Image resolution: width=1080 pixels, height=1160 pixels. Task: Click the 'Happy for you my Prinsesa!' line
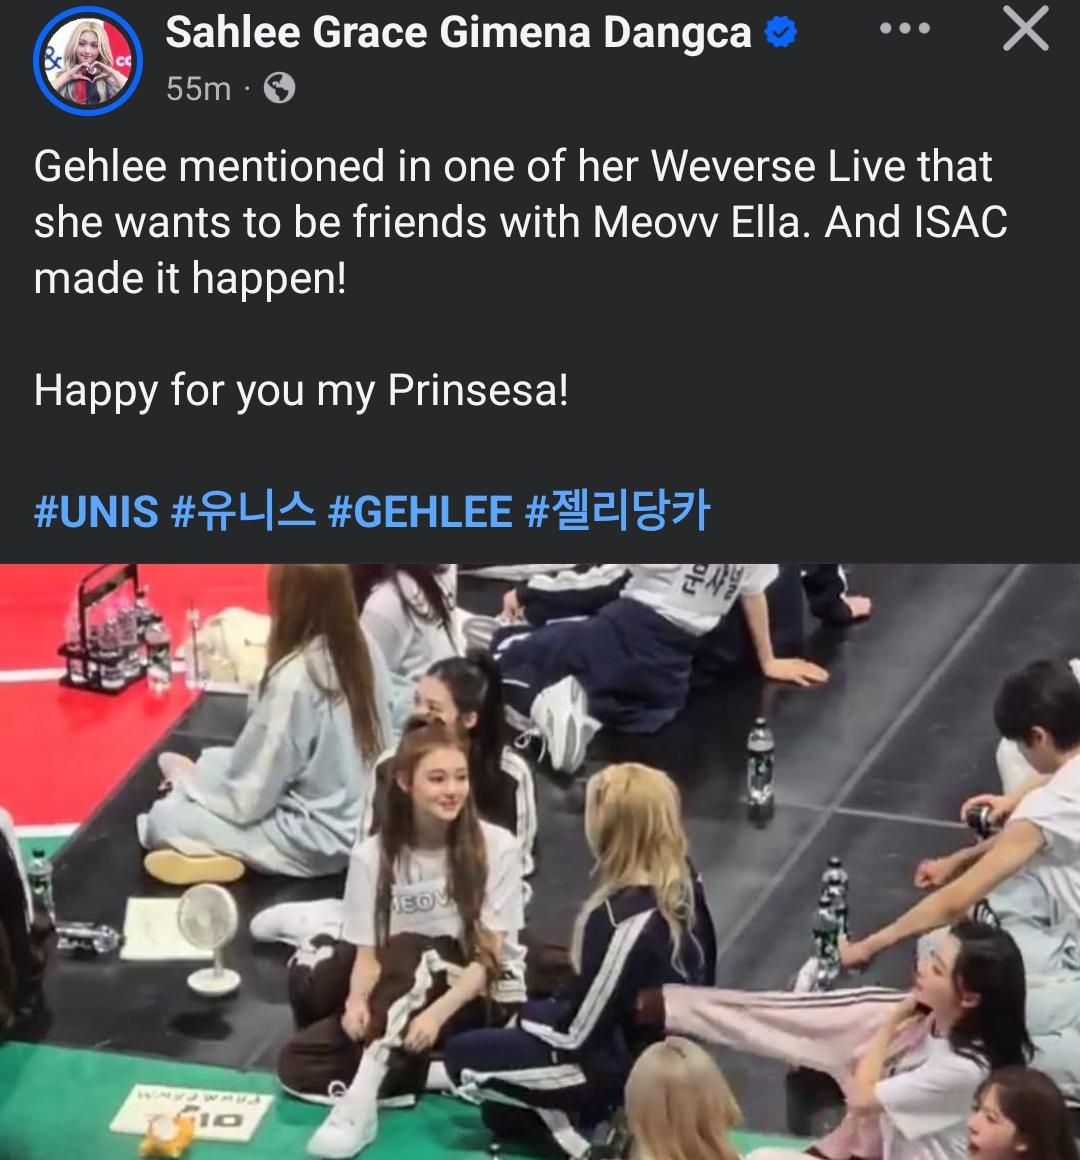301,391
